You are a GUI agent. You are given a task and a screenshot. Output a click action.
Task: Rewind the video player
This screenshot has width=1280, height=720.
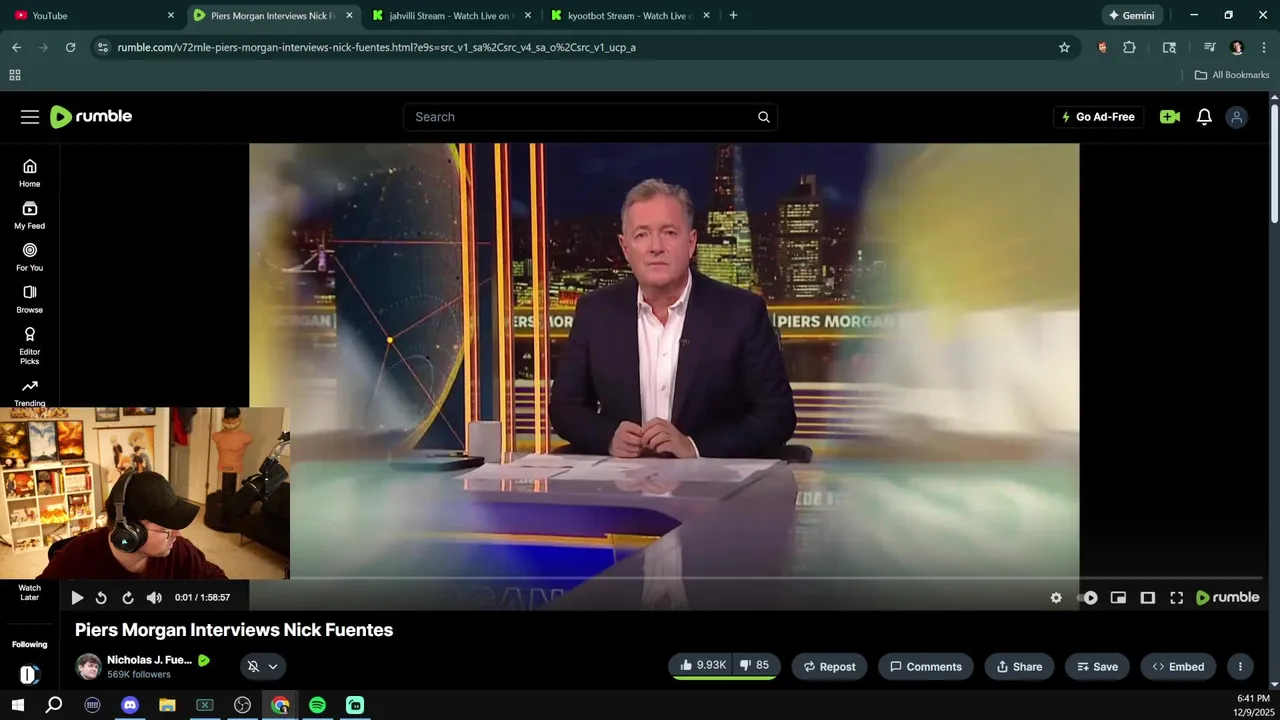pos(101,598)
